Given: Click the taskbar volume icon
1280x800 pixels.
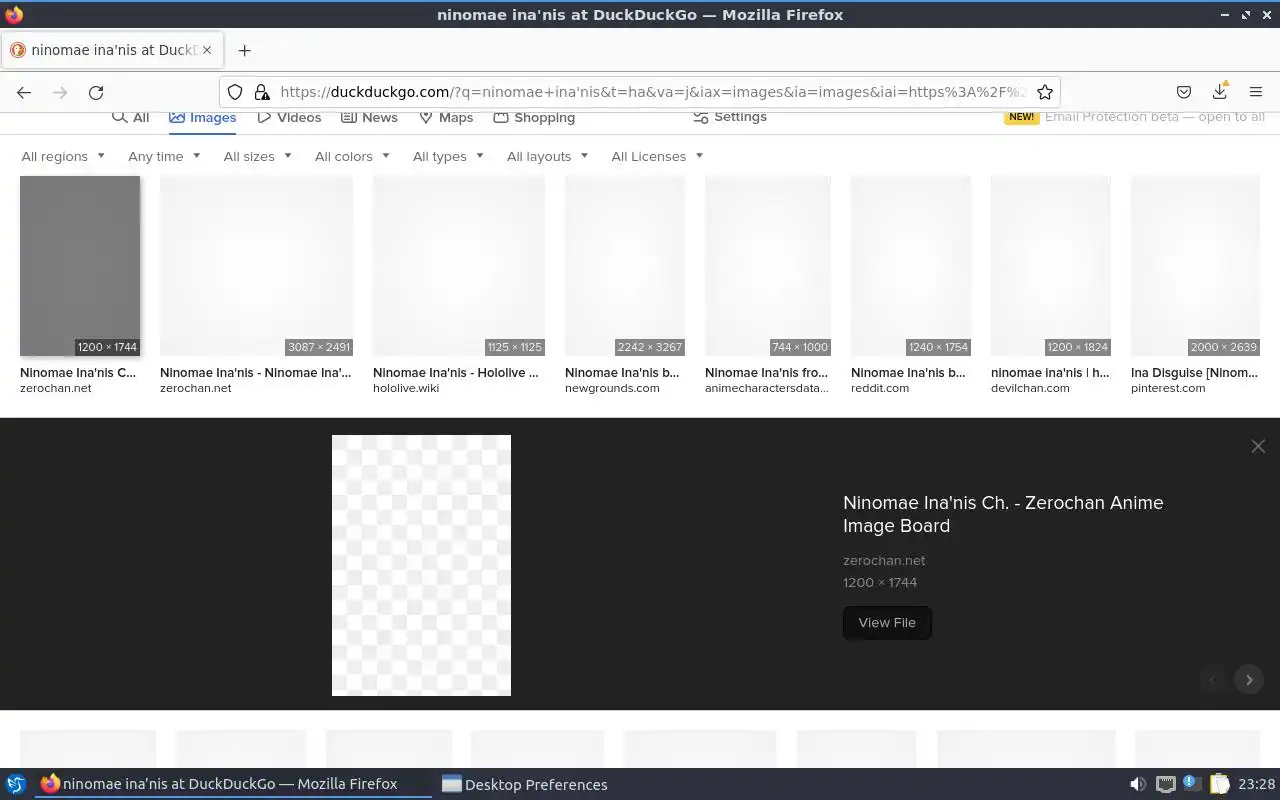Looking at the screenshot, I should point(1138,784).
